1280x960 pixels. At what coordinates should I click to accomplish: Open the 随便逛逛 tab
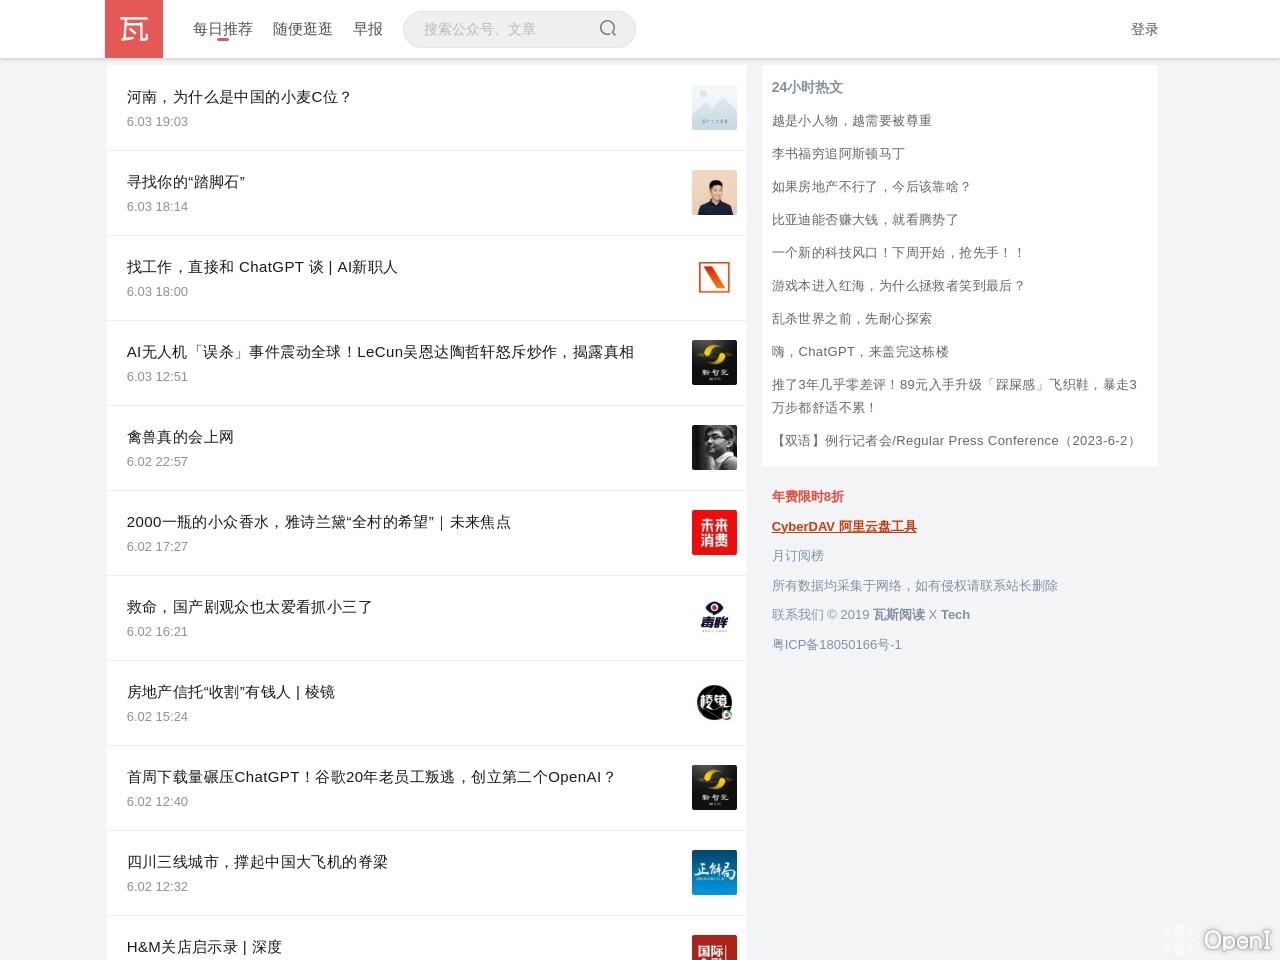[x=302, y=29]
